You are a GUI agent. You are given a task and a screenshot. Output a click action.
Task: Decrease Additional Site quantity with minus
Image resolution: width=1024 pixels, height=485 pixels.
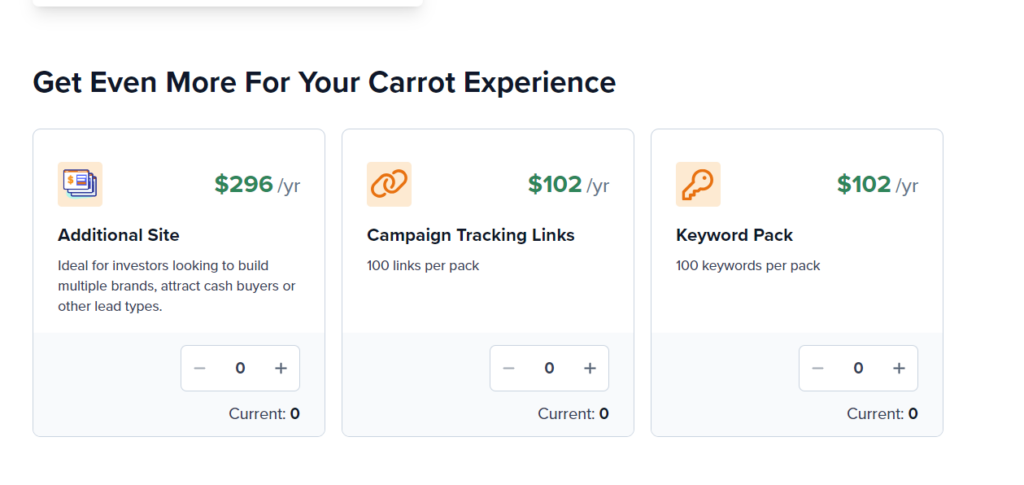click(200, 368)
